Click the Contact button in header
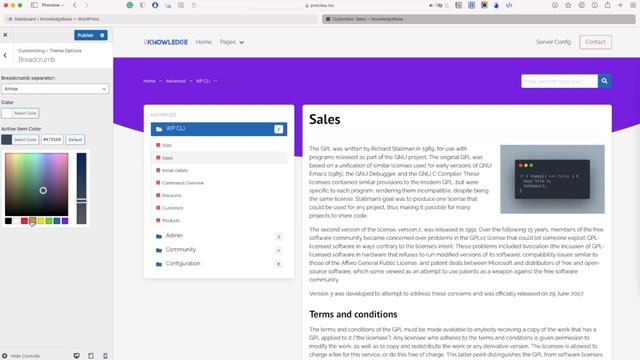The height and width of the screenshot is (360, 640). 596,42
